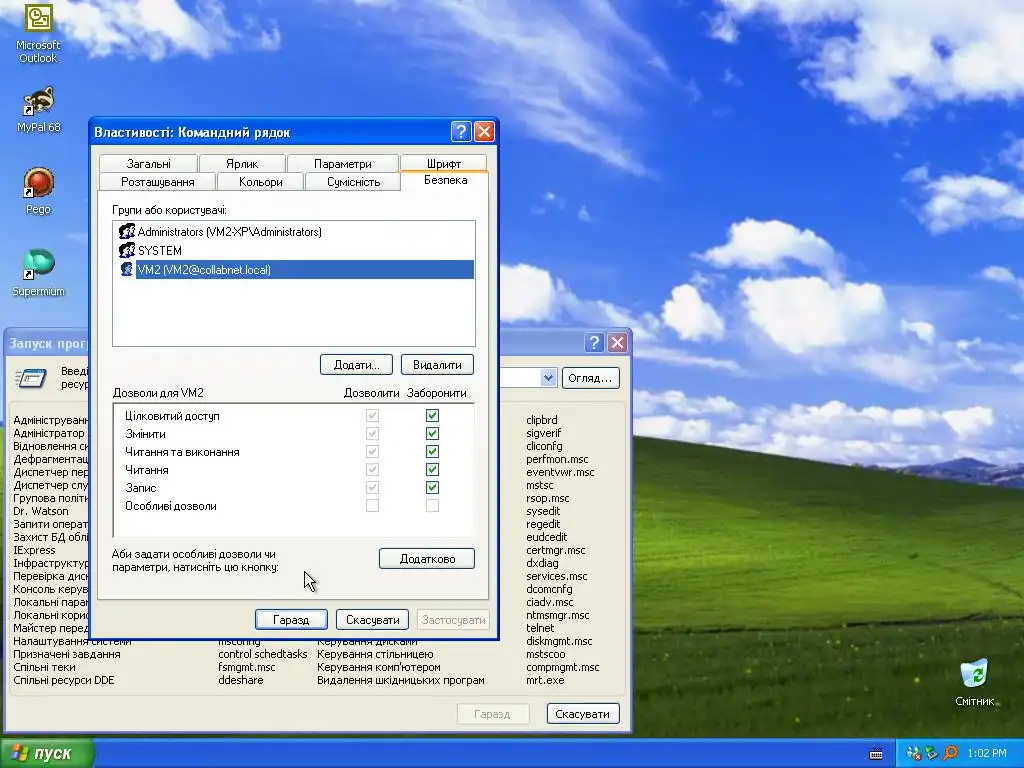The image size is (1024, 768).
Task: Click the orange magnifier tray icon
Action: (x=950, y=753)
